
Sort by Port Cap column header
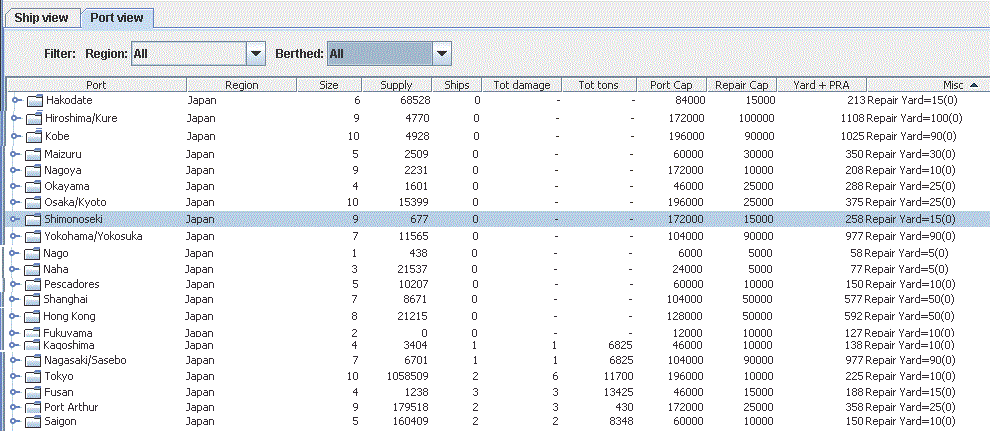pos(673,85)
